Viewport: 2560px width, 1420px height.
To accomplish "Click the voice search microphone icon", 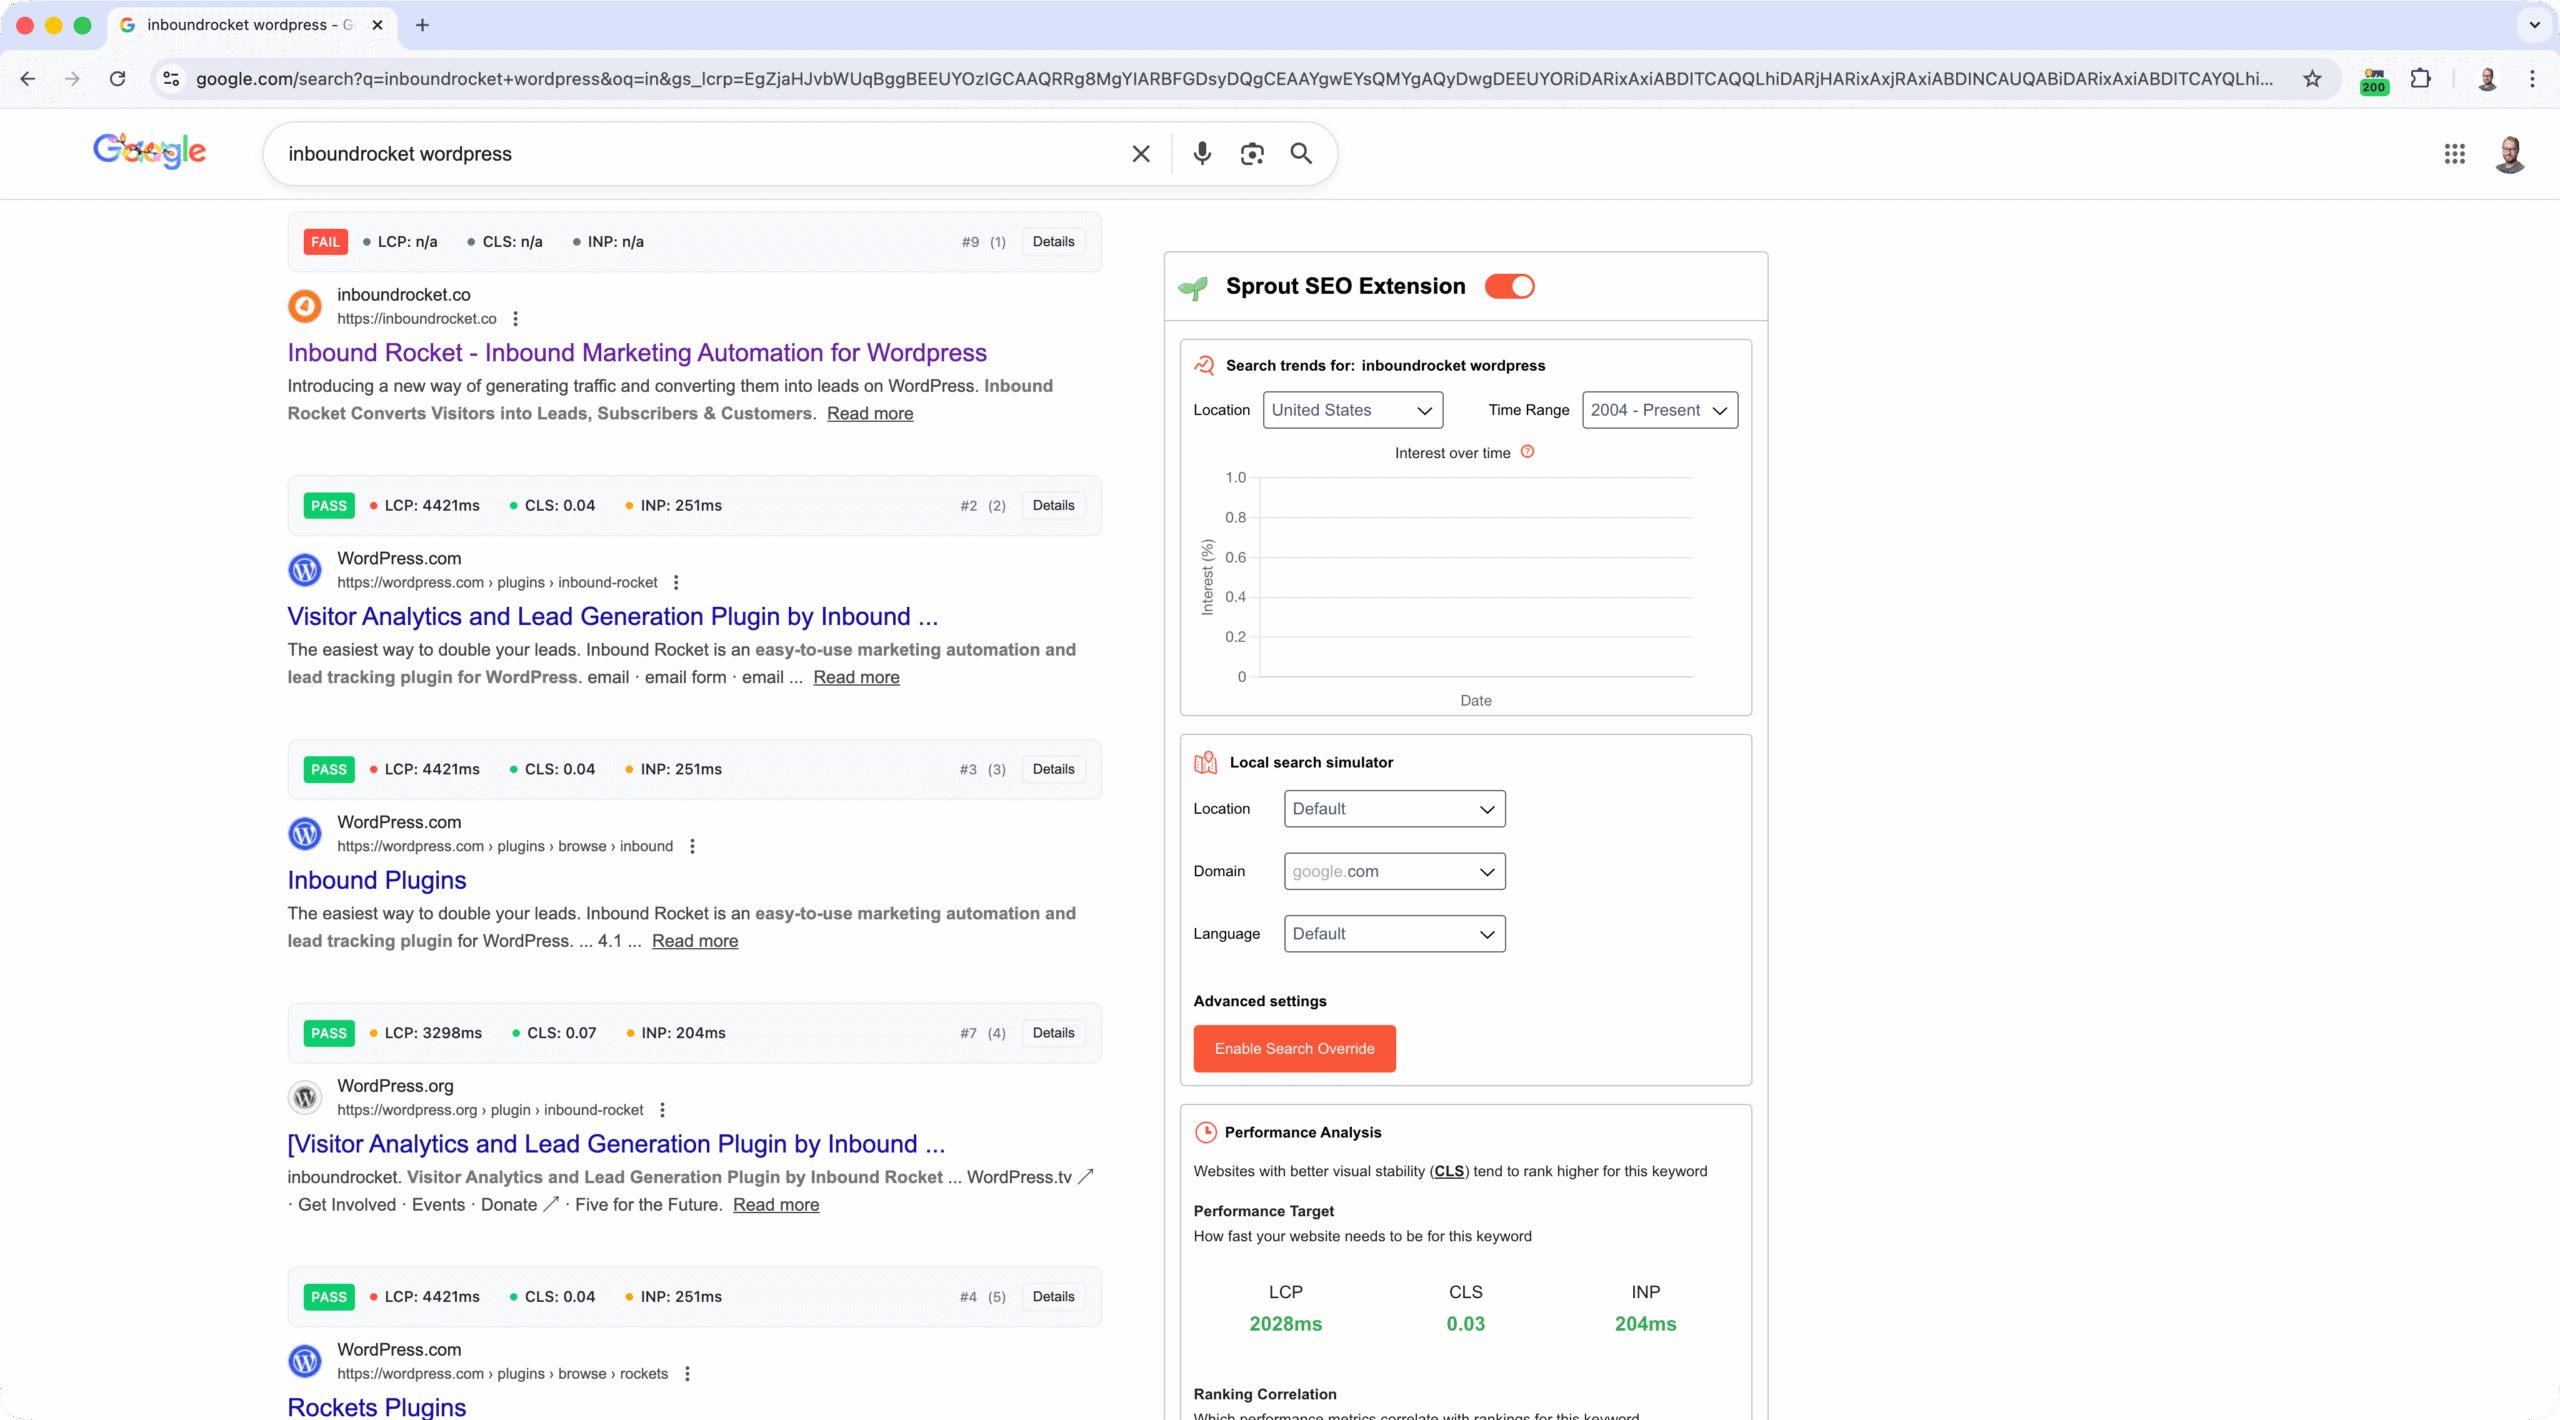I will 1201,153.
